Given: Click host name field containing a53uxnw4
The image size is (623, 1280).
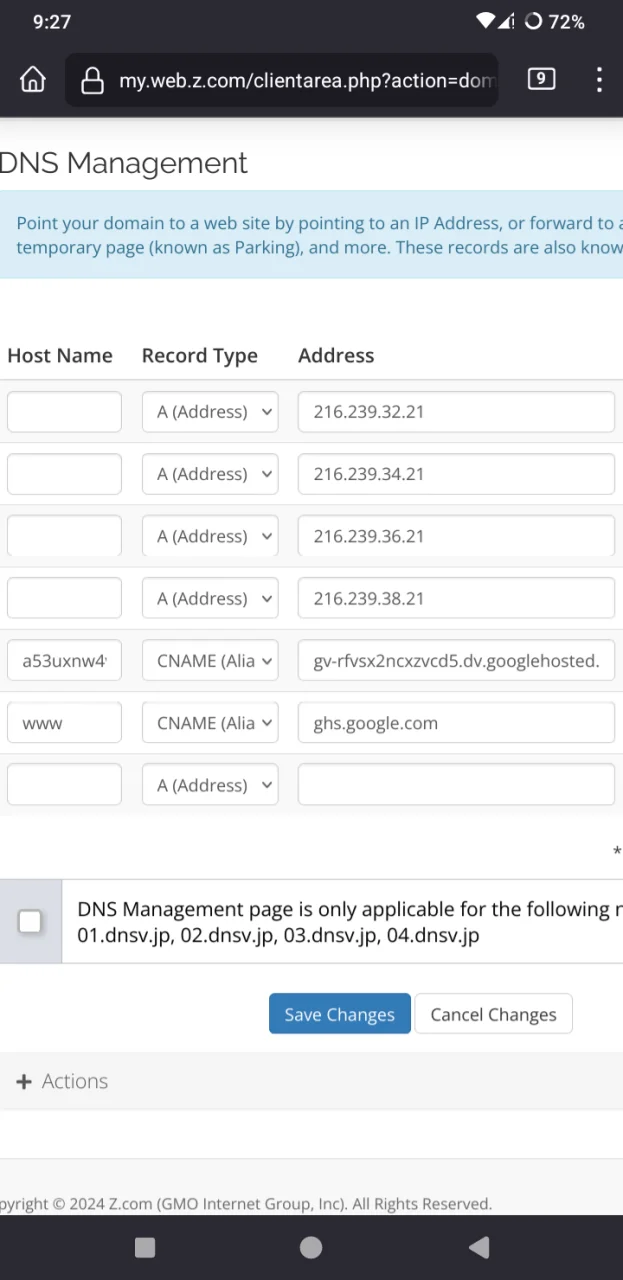Looking at the screenshot, I should tap(64, 661).
